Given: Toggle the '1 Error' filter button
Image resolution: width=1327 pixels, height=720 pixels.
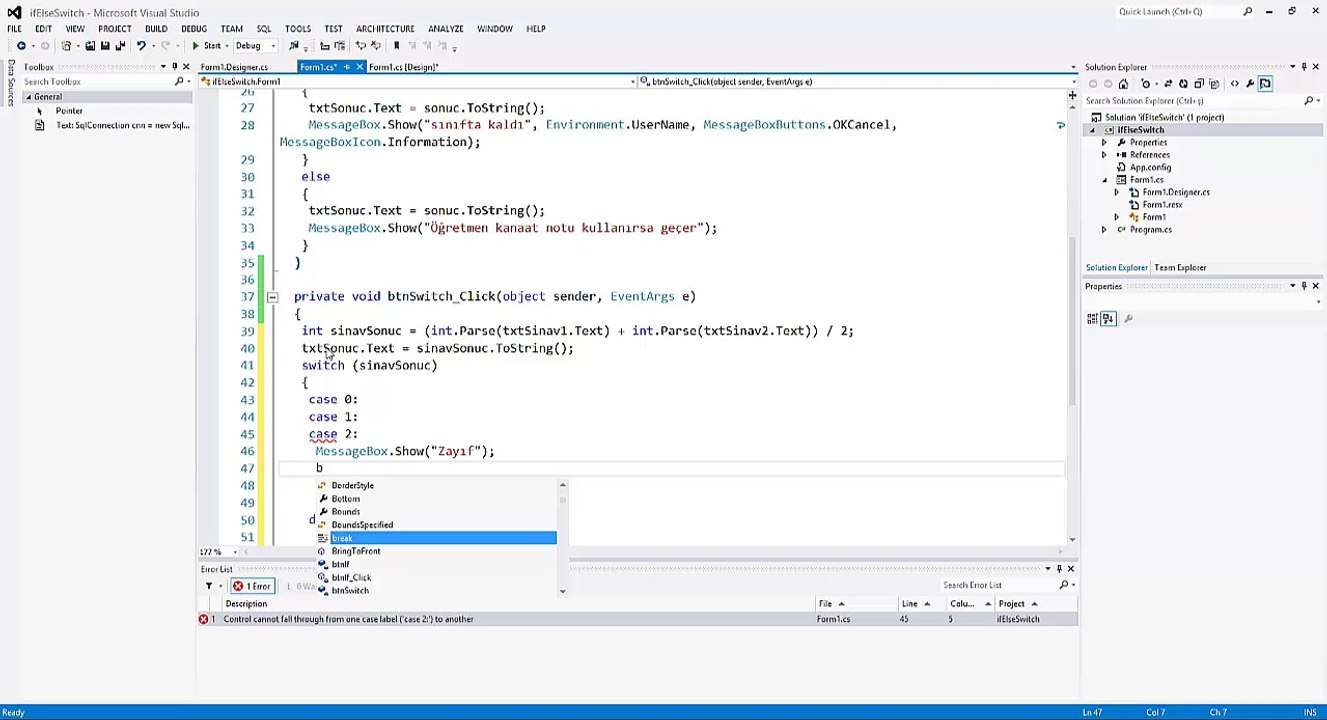Looking at the screenshot, I should [252, 586].
